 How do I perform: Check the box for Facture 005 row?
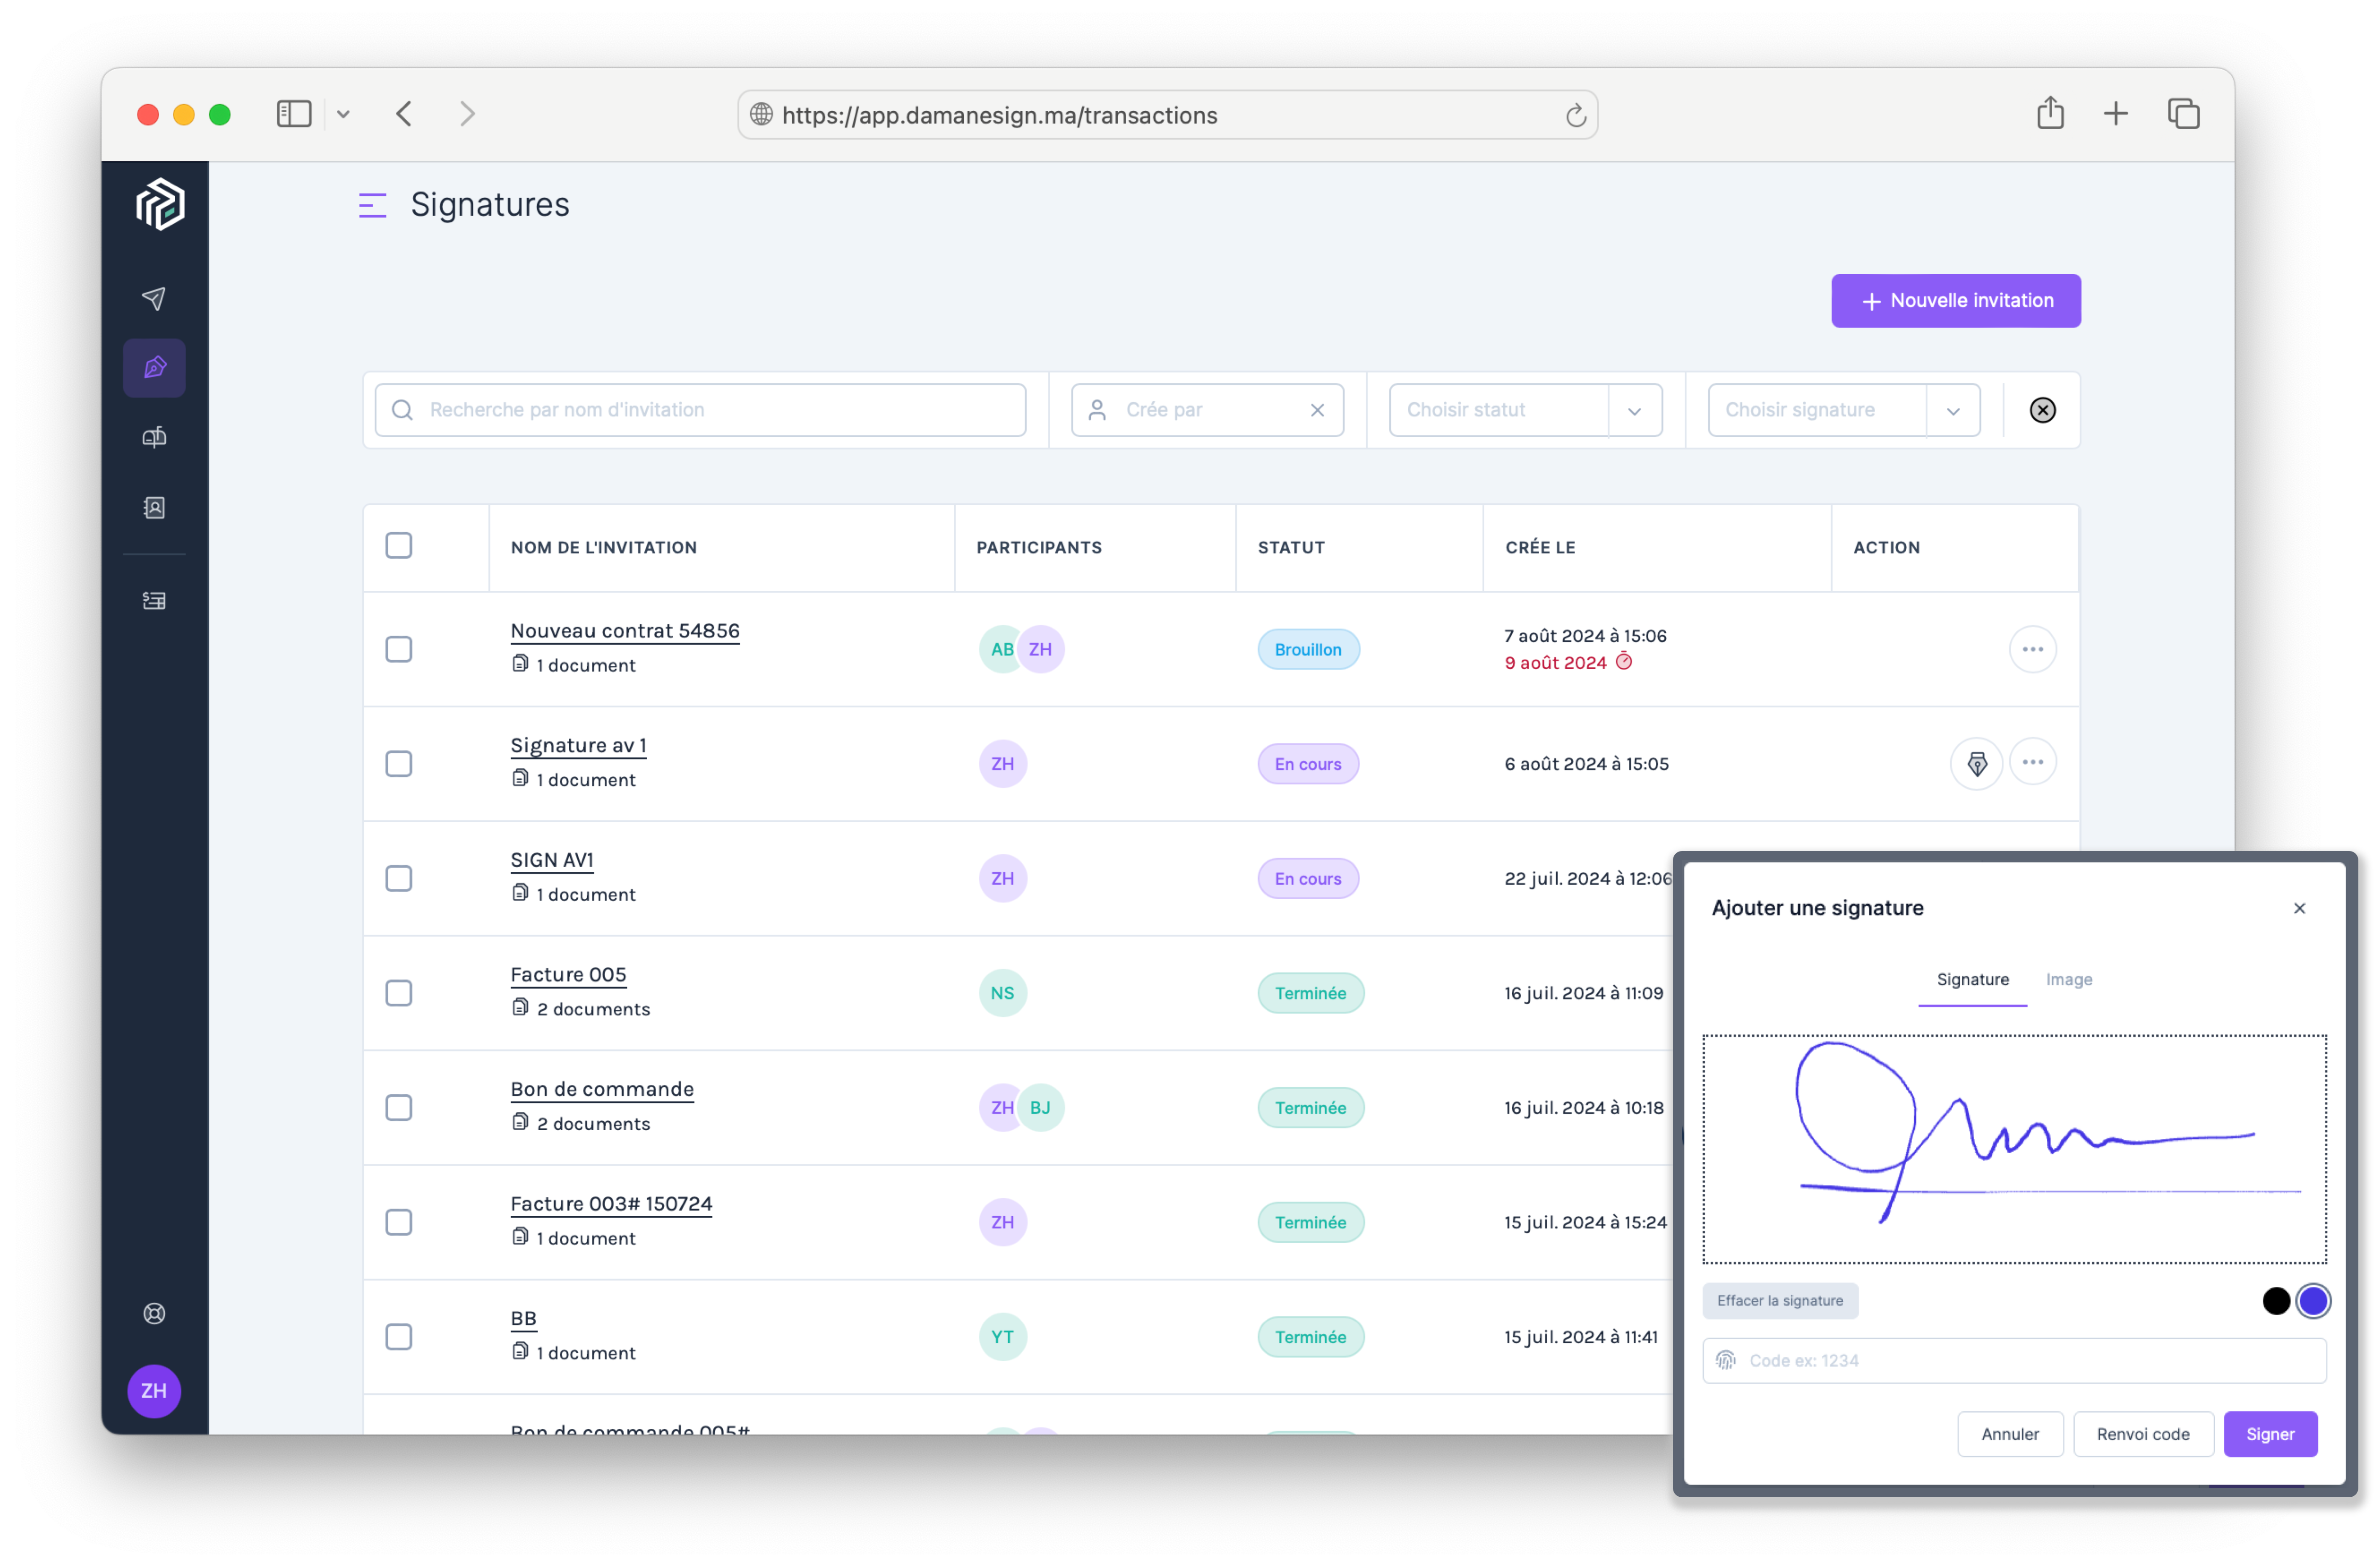(x=399, y=993)
